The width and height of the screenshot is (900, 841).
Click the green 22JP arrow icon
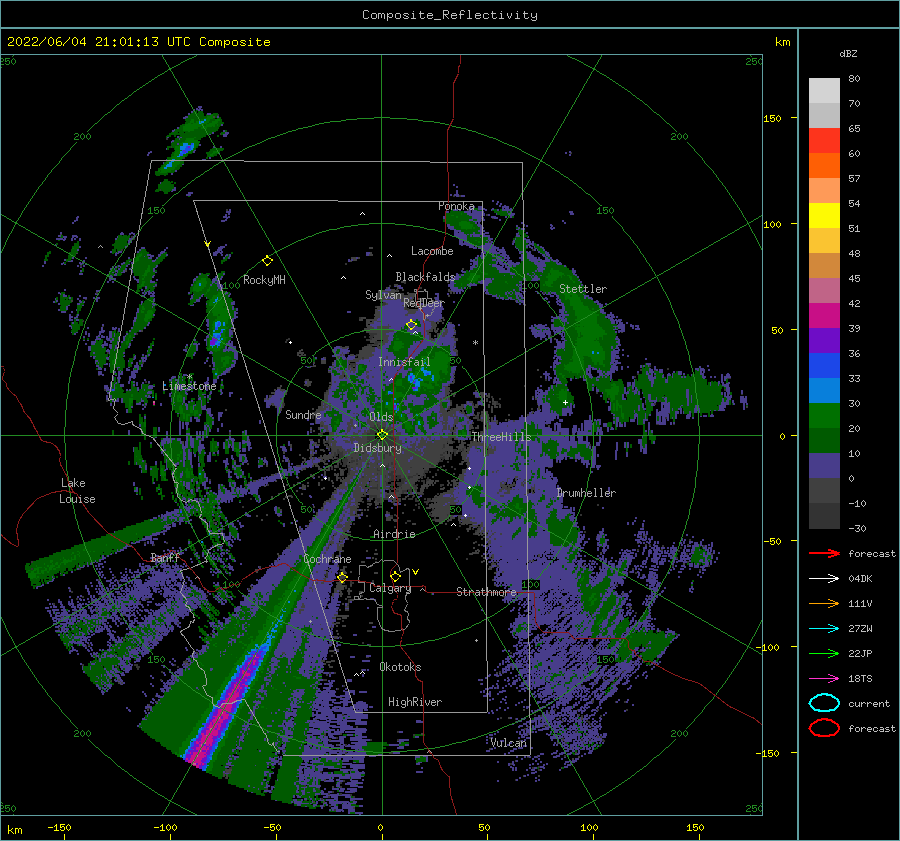(x=824, y=653)
